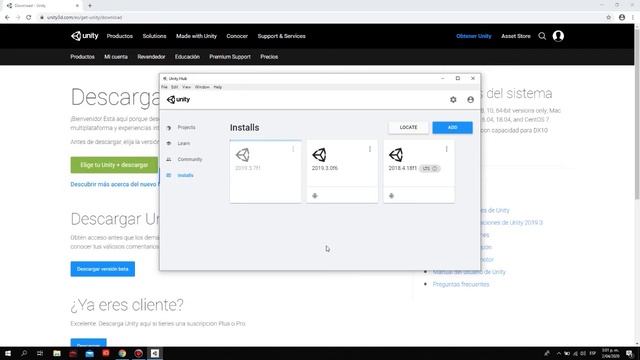Click Unity cube icon on 2019.3.7f1 card
640x360 pixels.
tap(242, 155)
